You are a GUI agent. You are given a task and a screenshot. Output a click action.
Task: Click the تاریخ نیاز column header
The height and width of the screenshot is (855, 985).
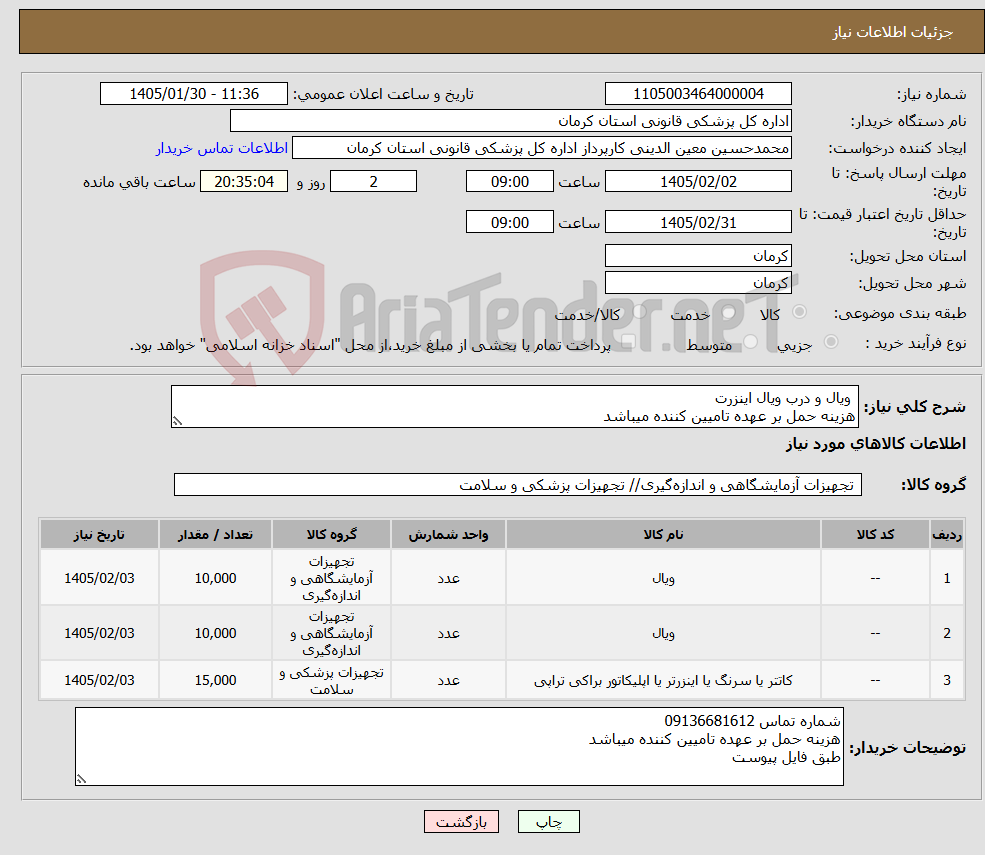coord(99,534)
